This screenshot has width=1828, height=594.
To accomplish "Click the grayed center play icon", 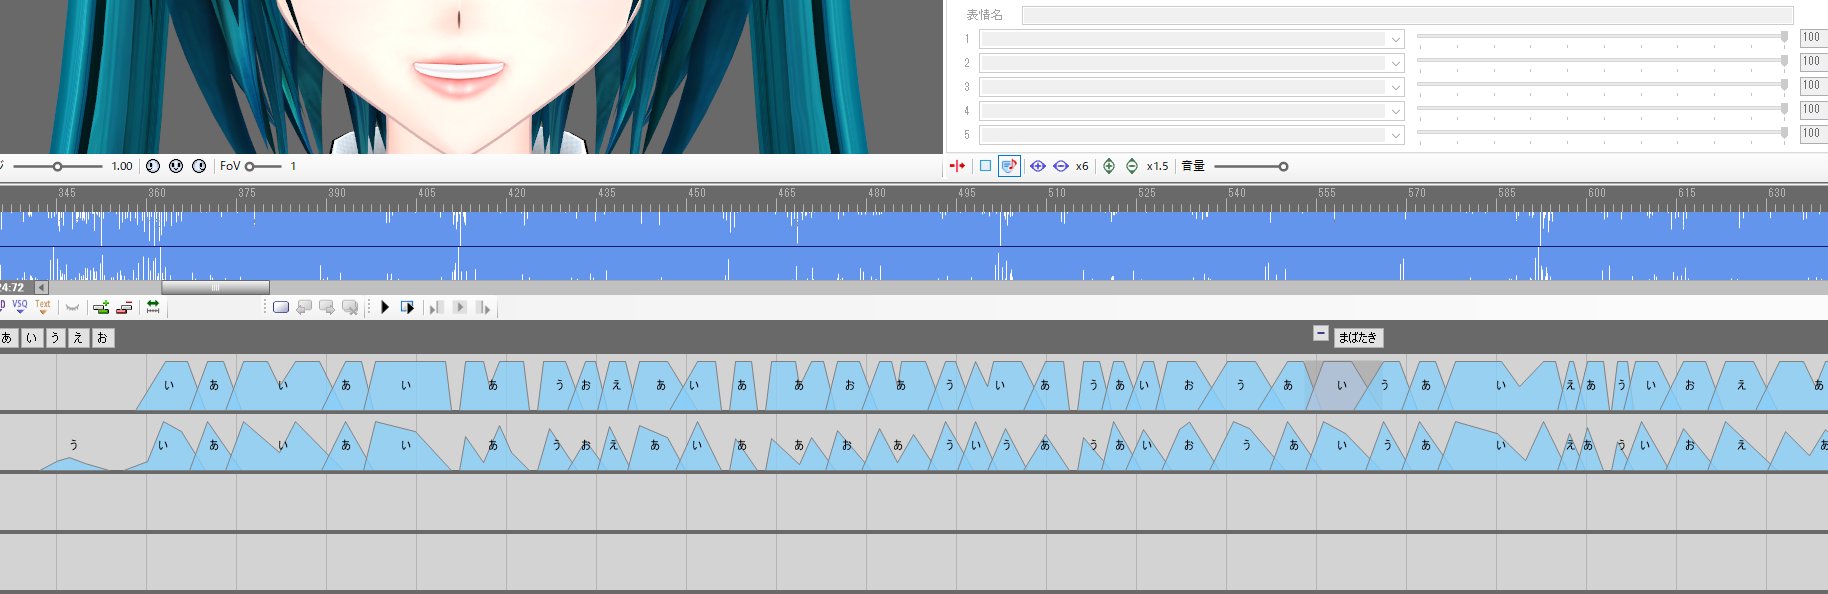I will tap(460, 307).
